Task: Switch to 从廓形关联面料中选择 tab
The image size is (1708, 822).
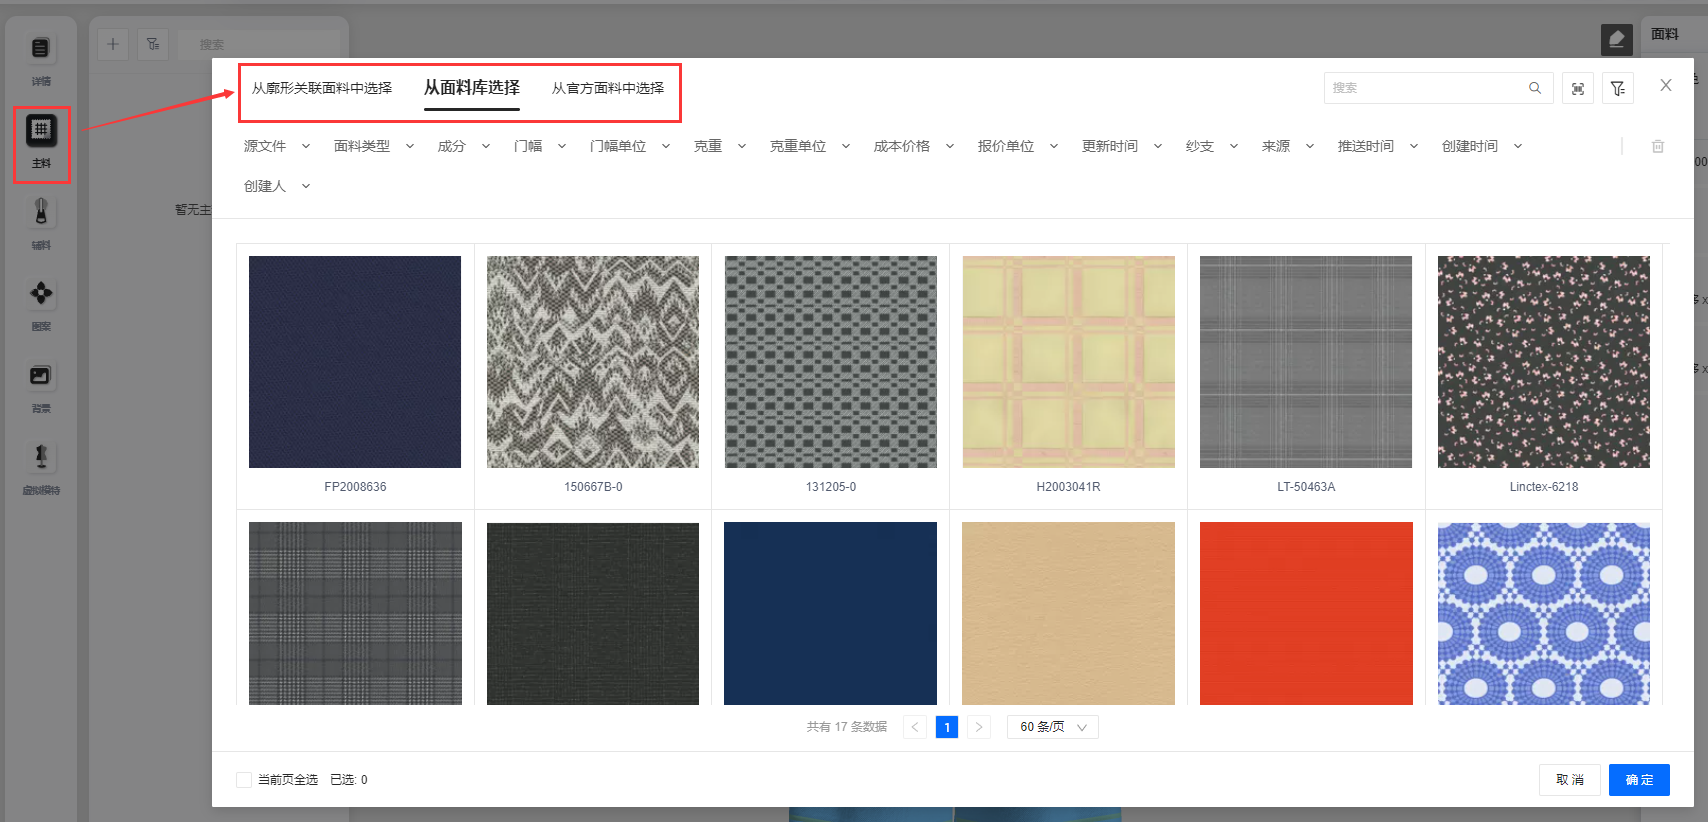Action: point(321,88)
